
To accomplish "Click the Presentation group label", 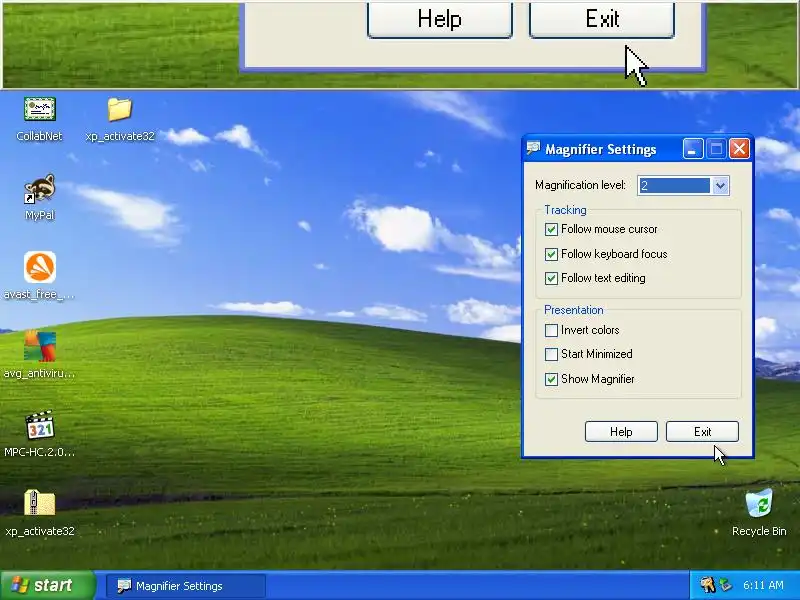I will (573, 310).
